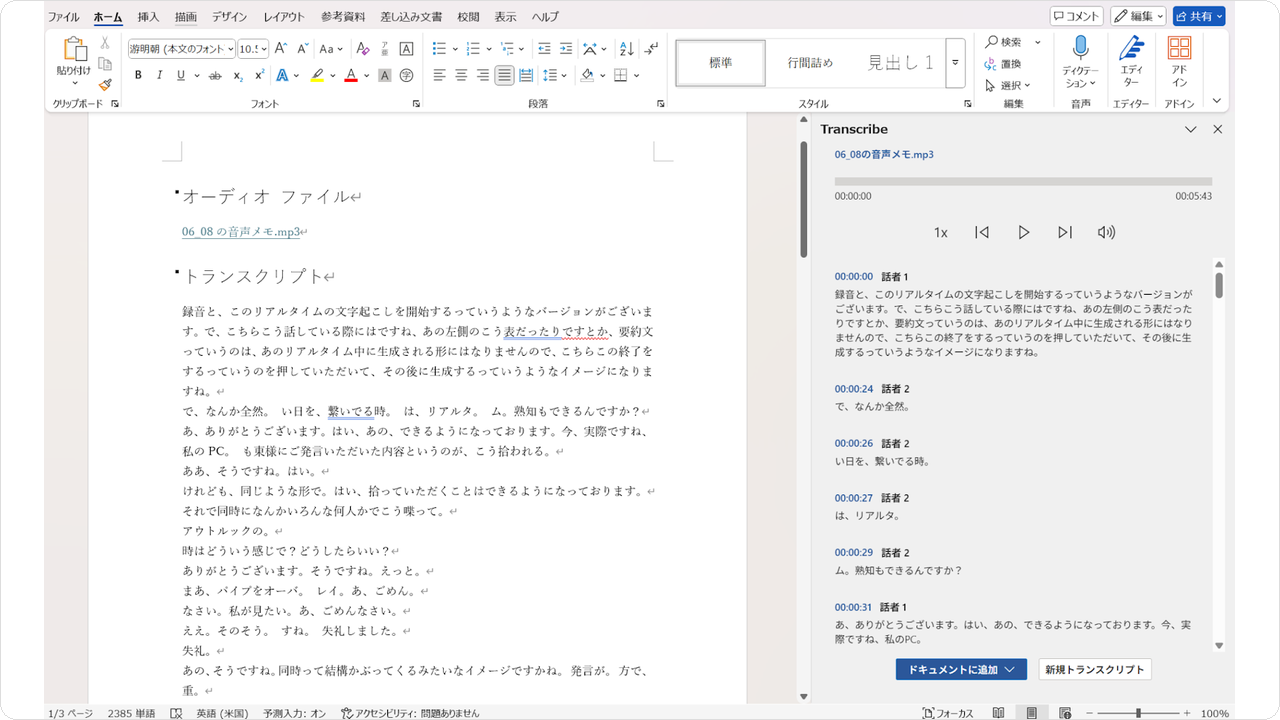The height and width of the screenshot is (720, 1280).
Task: Click the sort icon in Paragraph group
Action: (626, 48)
